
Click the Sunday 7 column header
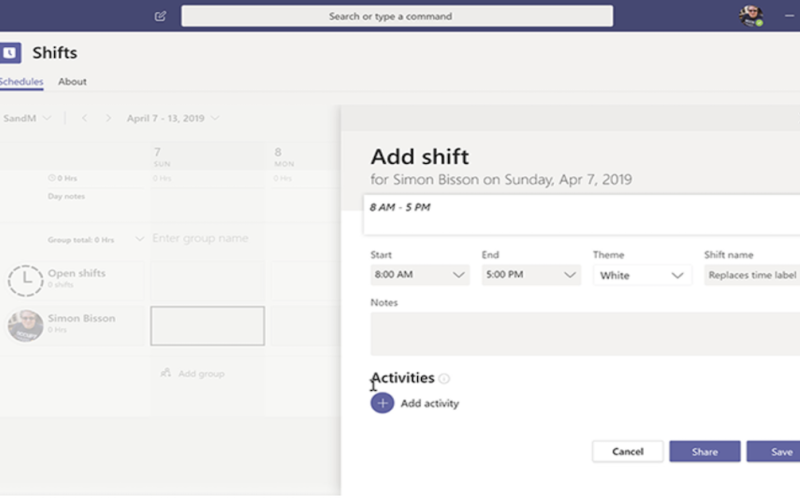207,157
